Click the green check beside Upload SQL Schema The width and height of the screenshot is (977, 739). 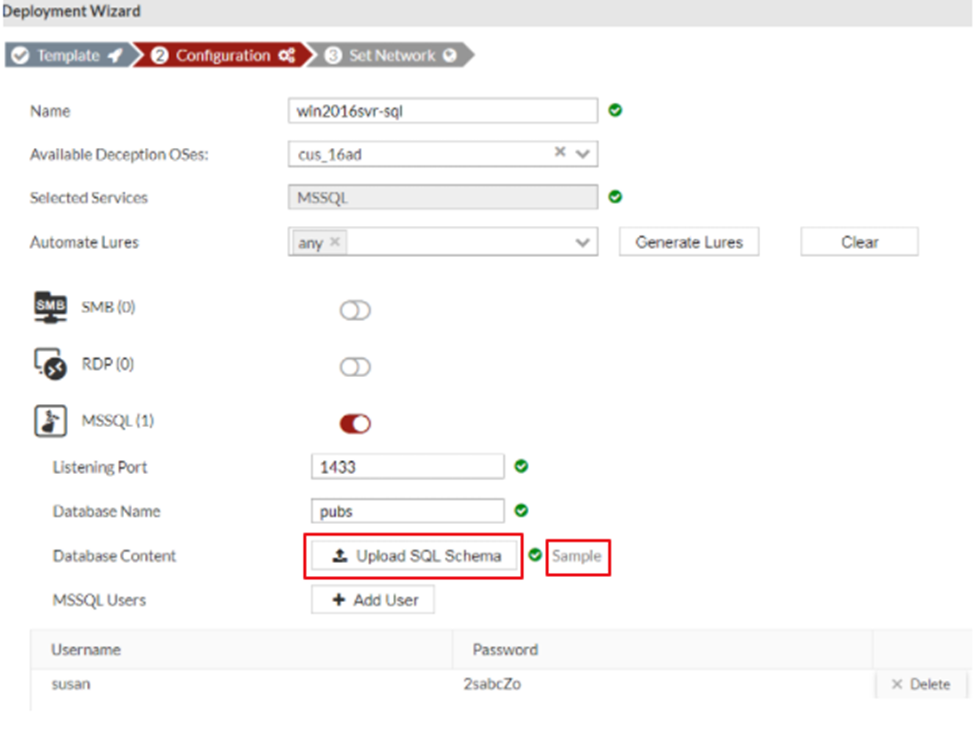(x=535, y=555)
